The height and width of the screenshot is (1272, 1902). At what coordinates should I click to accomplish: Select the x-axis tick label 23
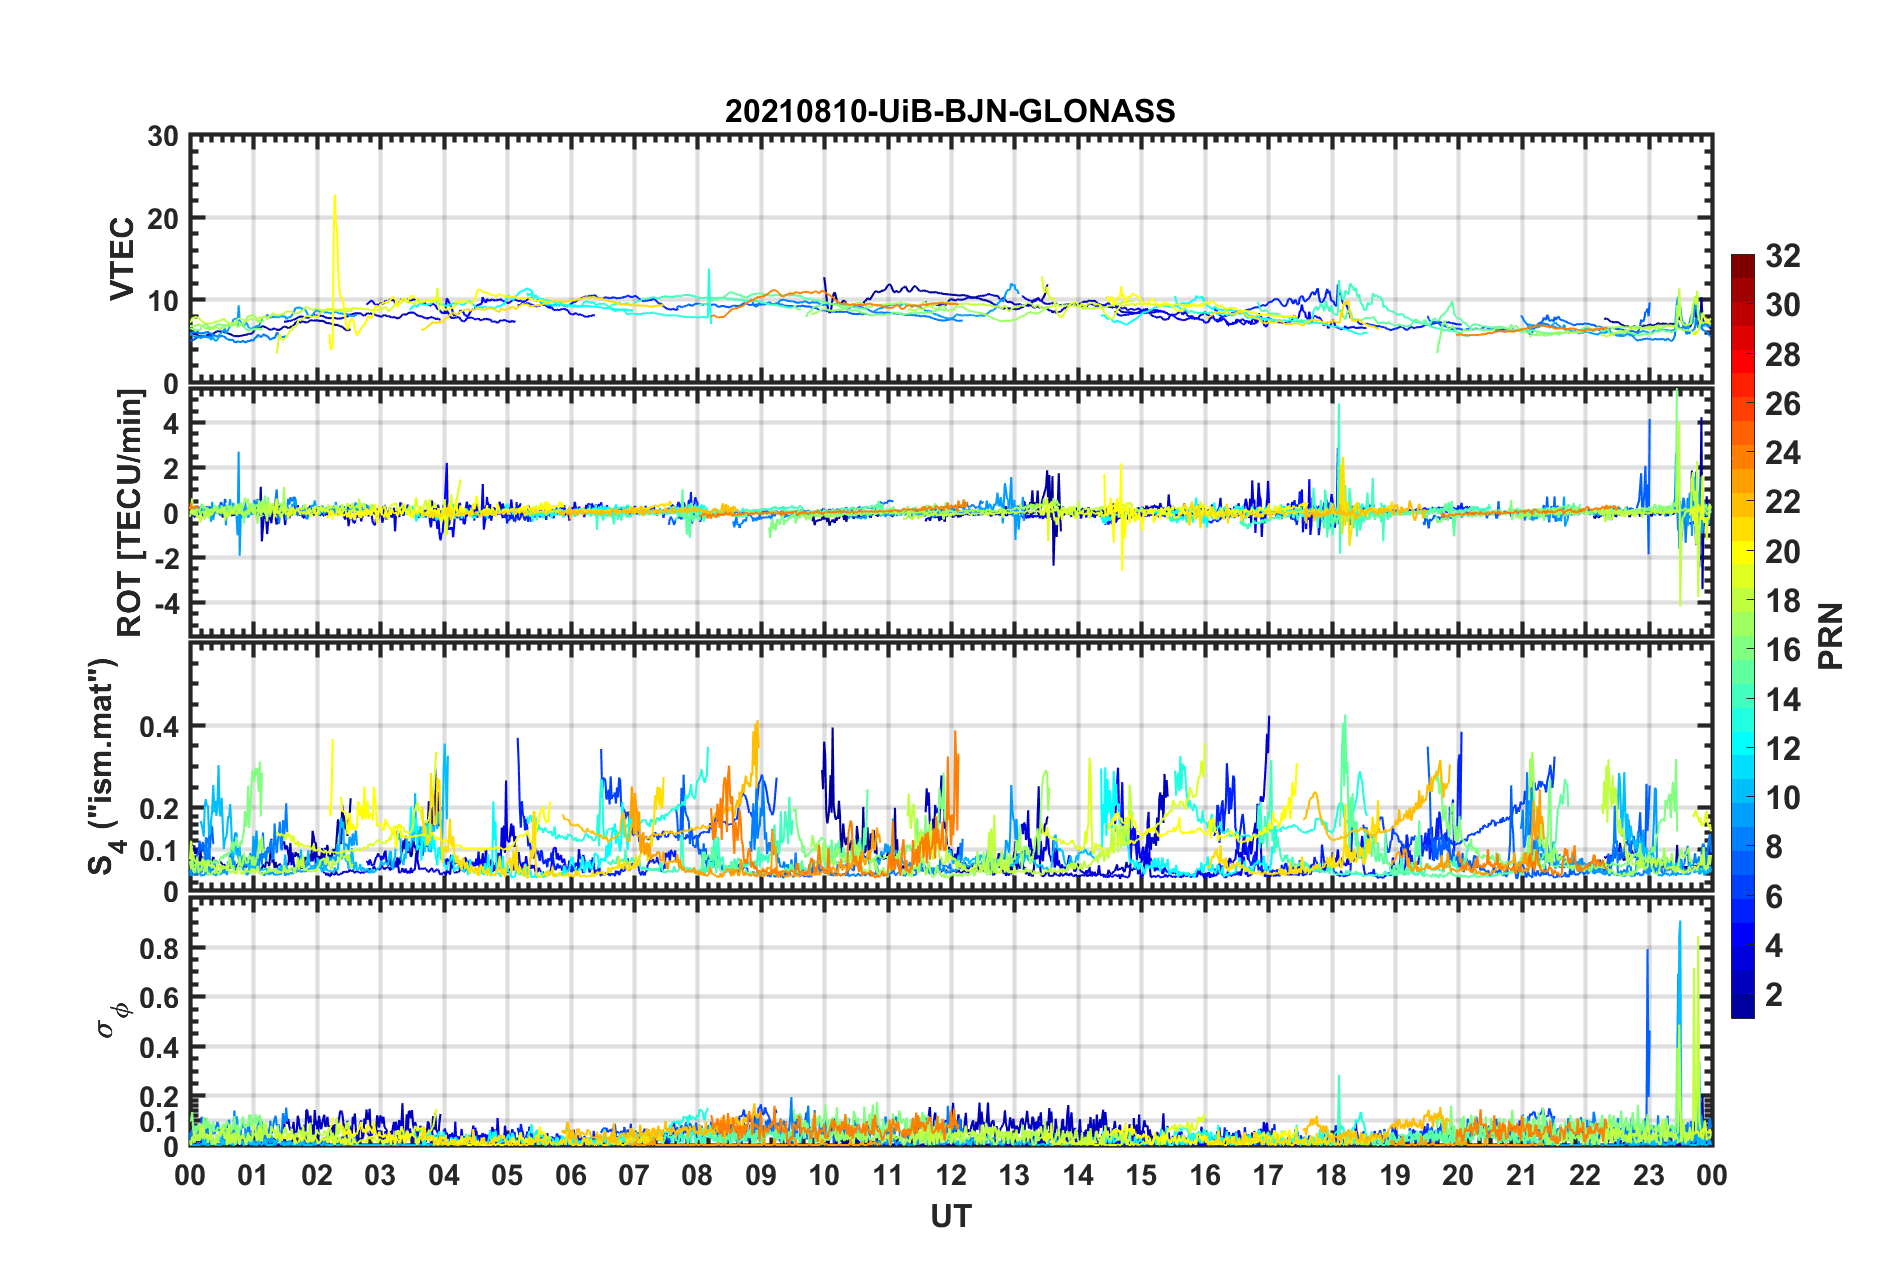click(x=1649, y=1175)
